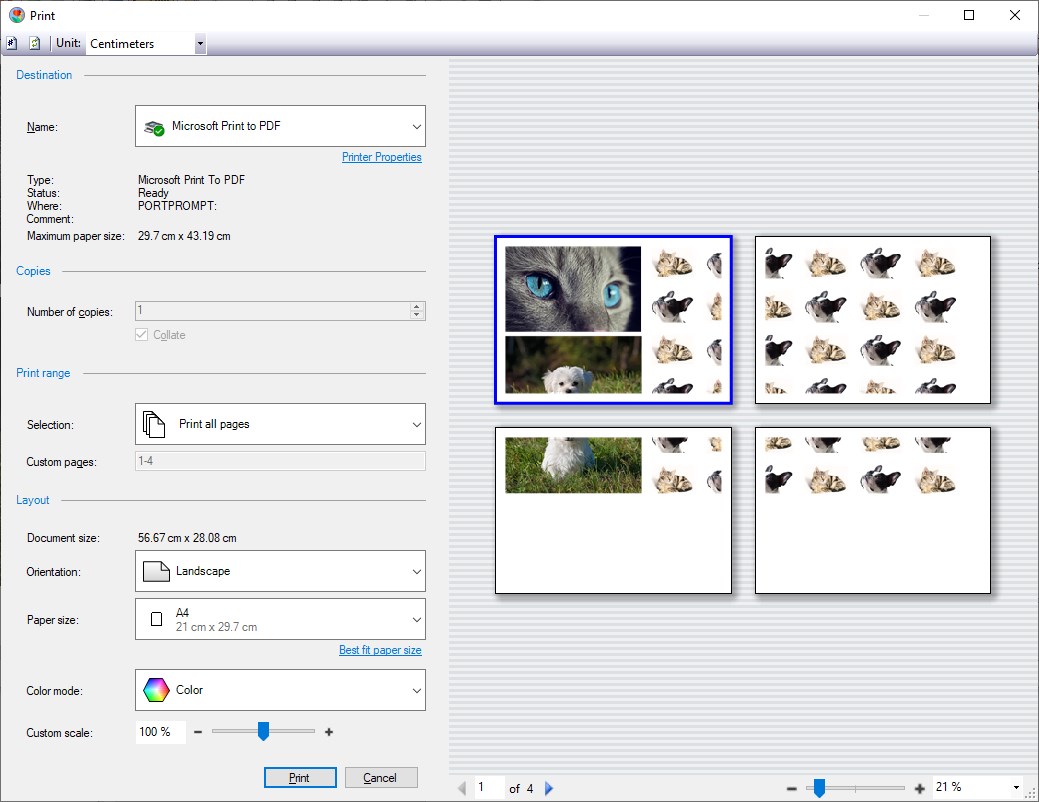
Task: Click the page setup icon in the toolbar
Action: [12, 43]
